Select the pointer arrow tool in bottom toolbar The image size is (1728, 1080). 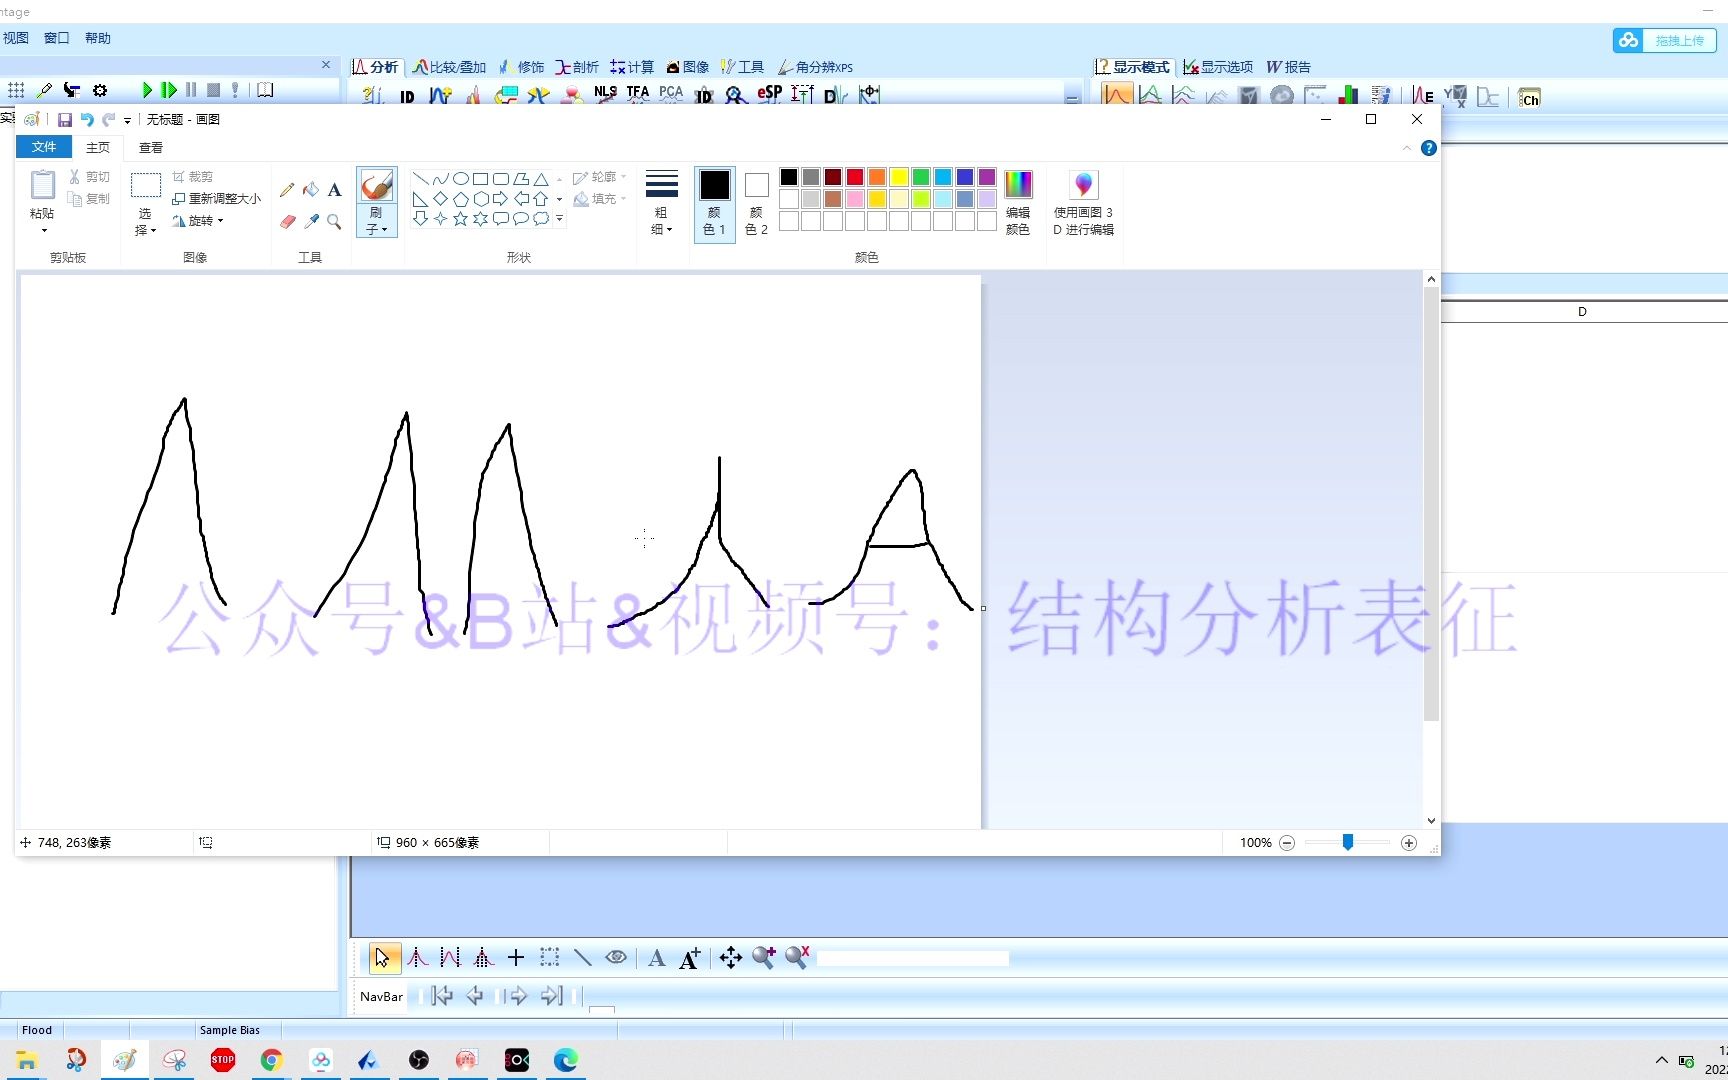[x=383, y=958]
